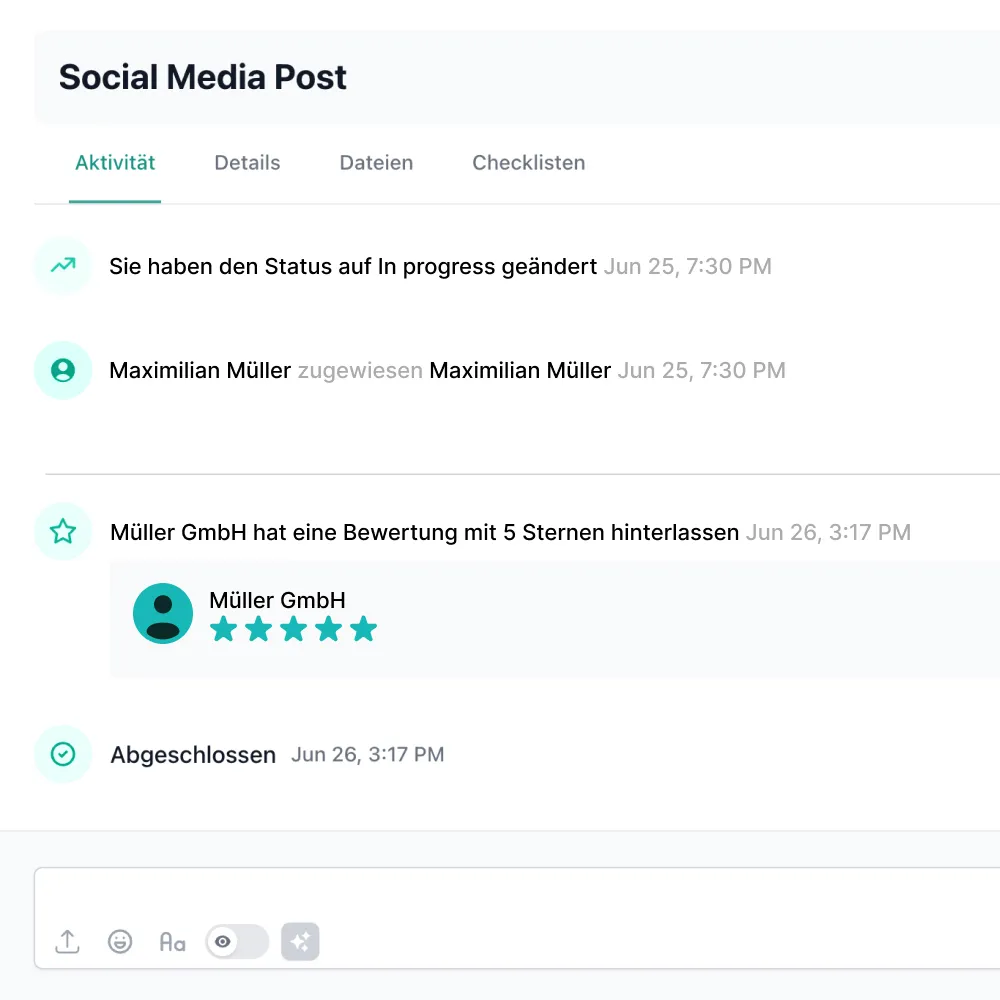1000x1000 pixels.
Task: Select the Aa text formatting icon
Action: (x=172, y=941)
